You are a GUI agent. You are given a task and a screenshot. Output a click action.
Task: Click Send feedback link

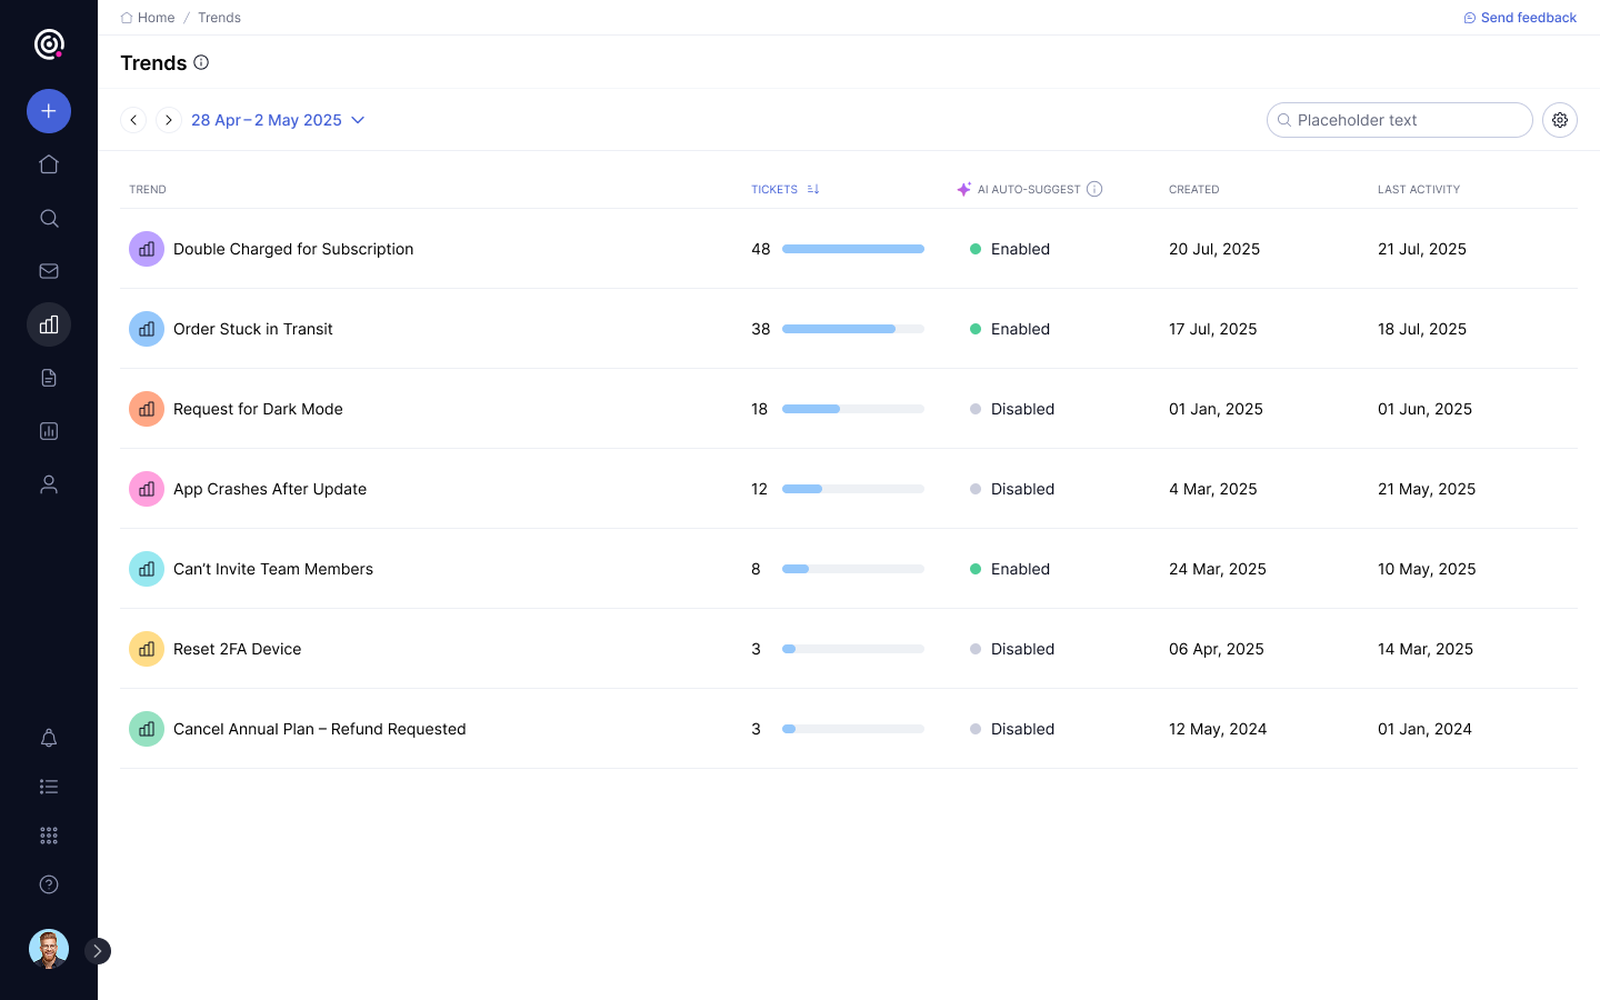(1520, 17)
